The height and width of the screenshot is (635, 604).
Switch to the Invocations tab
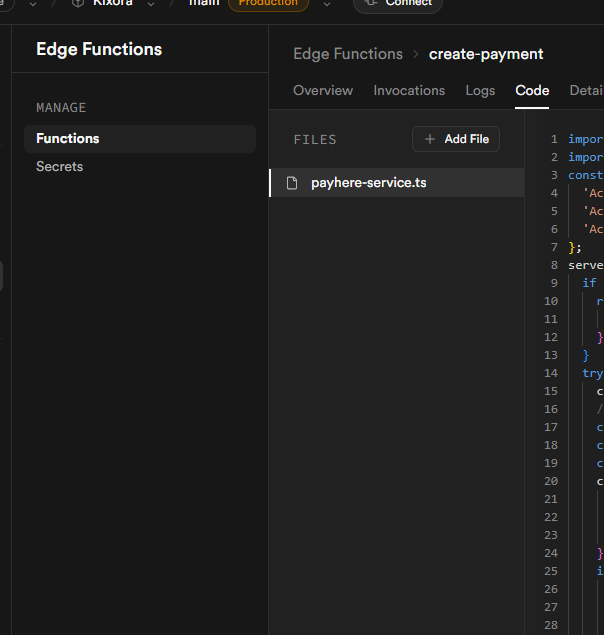[x=409, y=90]
